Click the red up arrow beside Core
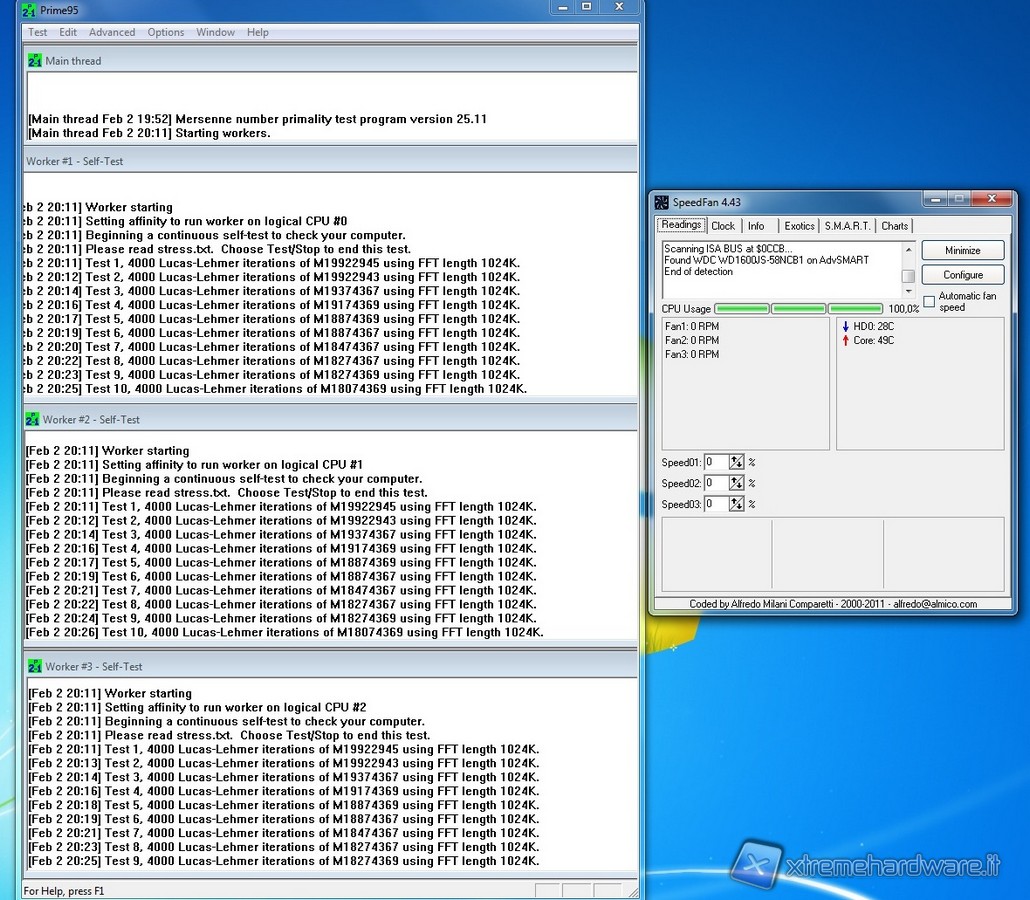The image size is (1030, 900). point(846,340)
